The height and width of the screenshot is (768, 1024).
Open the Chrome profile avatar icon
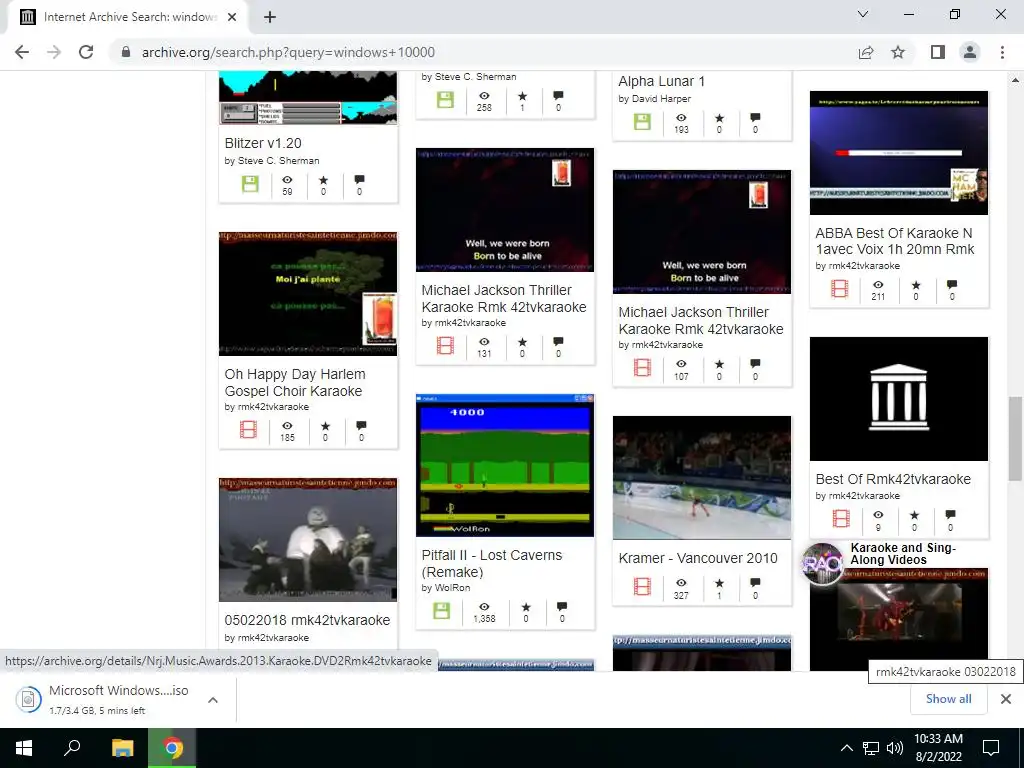tap(970, 52)
